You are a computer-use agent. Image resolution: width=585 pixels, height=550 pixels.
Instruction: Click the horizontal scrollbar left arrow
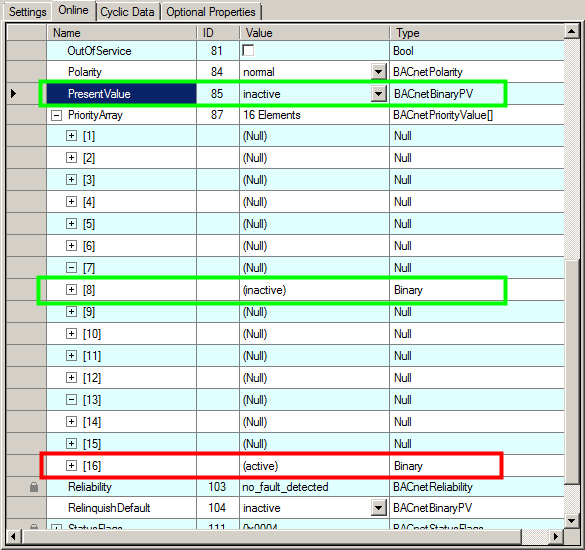[13, 537]
